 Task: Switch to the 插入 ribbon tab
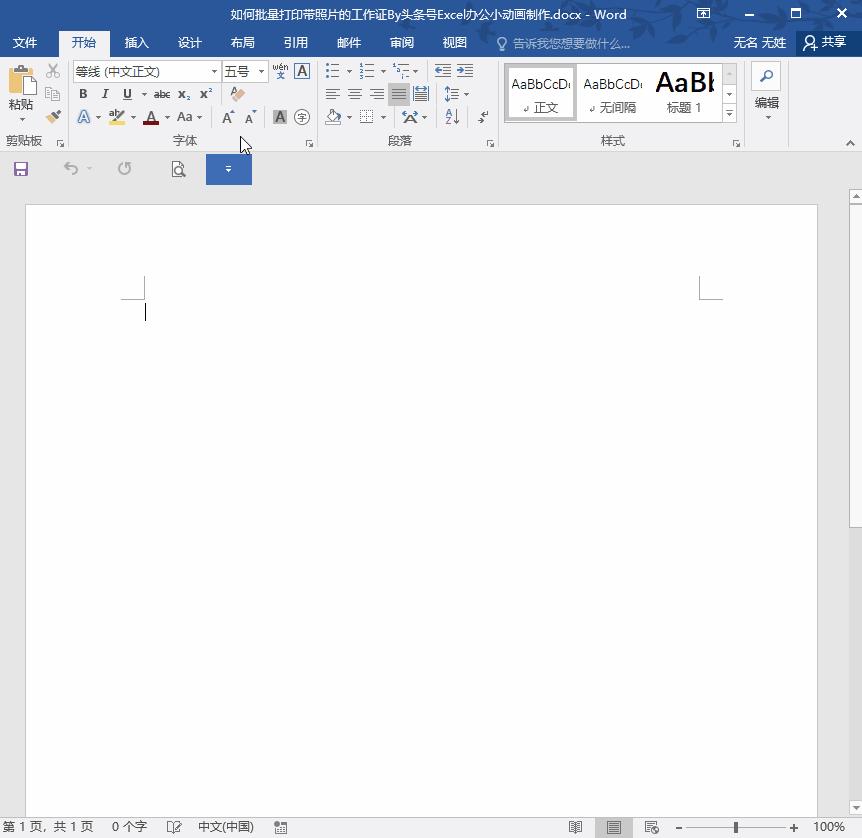[136, 43]
